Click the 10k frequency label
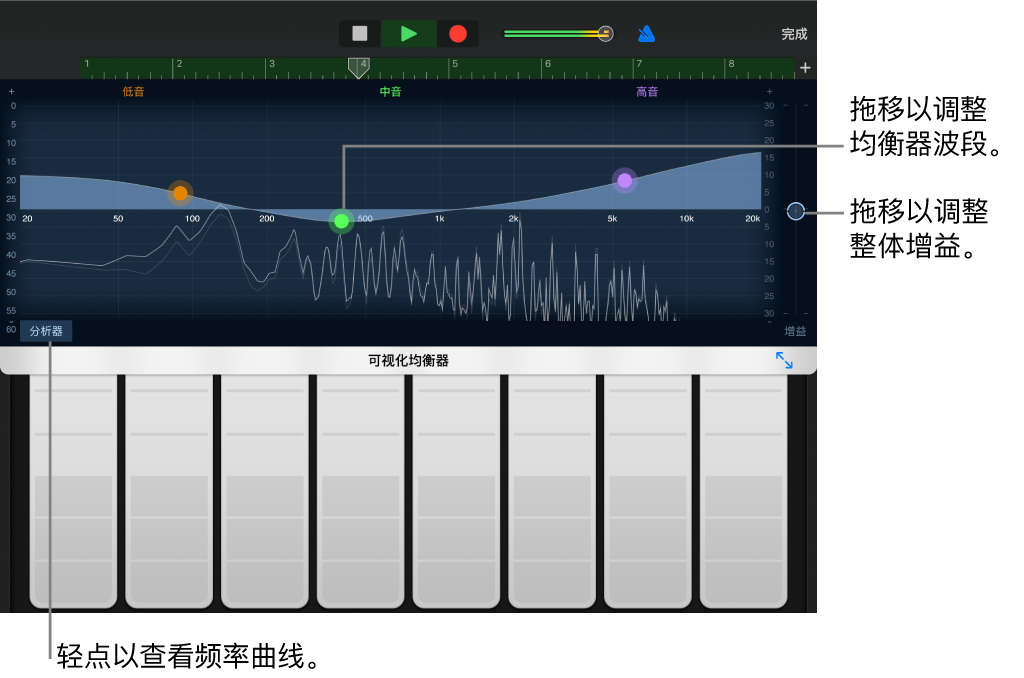 (686, 219)
